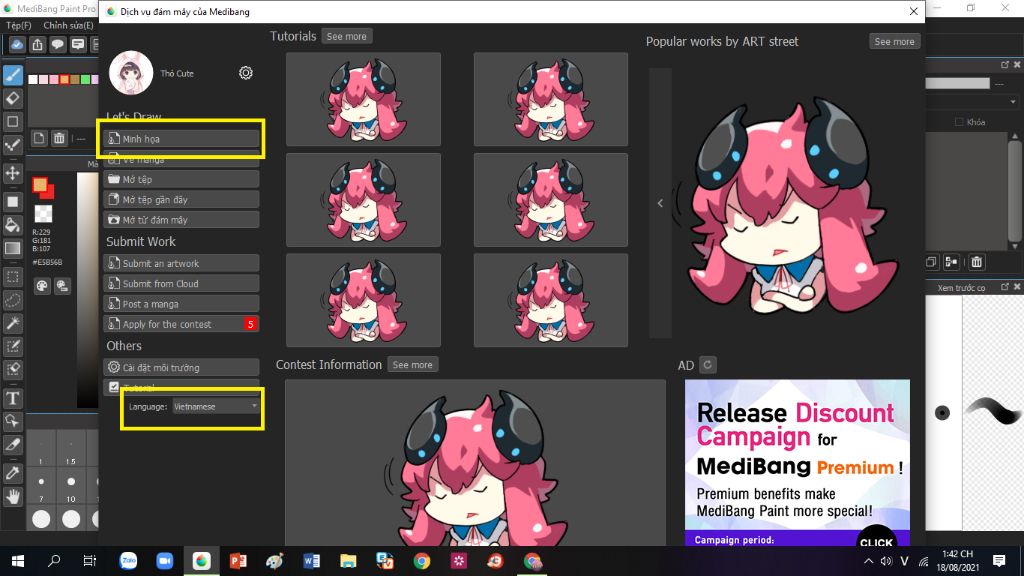1024x576 pixels.
Task: Adjust the layer opacity slider
Action: (x=957, y=84)
